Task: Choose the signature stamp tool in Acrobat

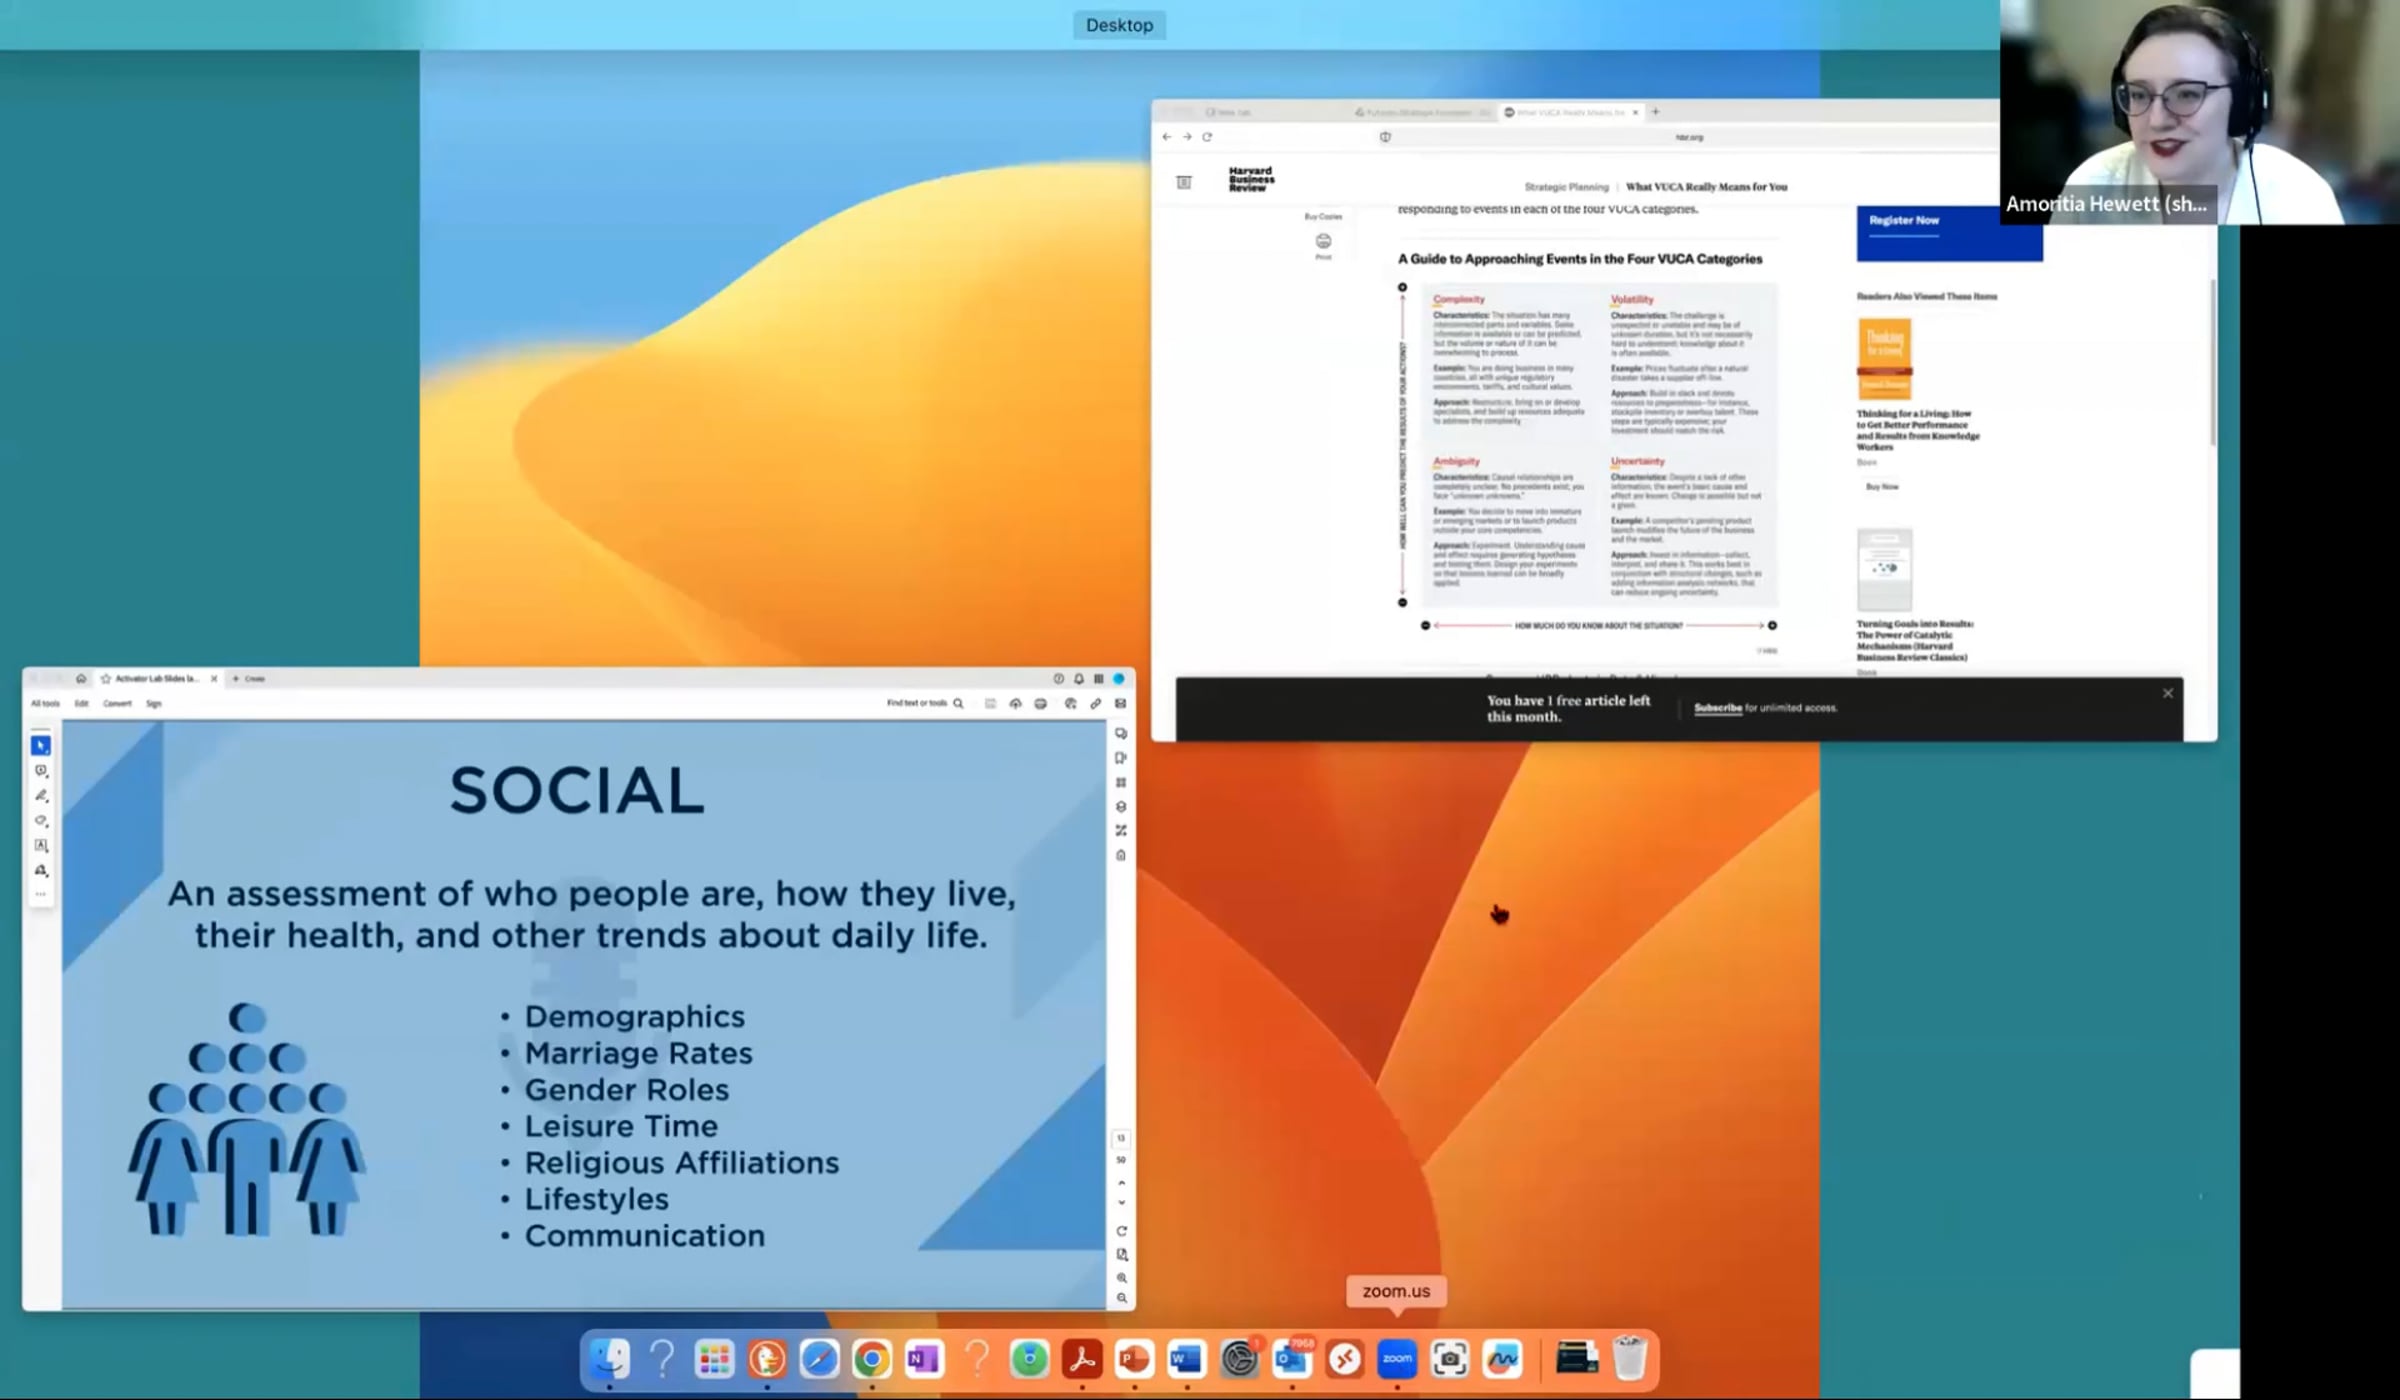Action: (41, 870)
